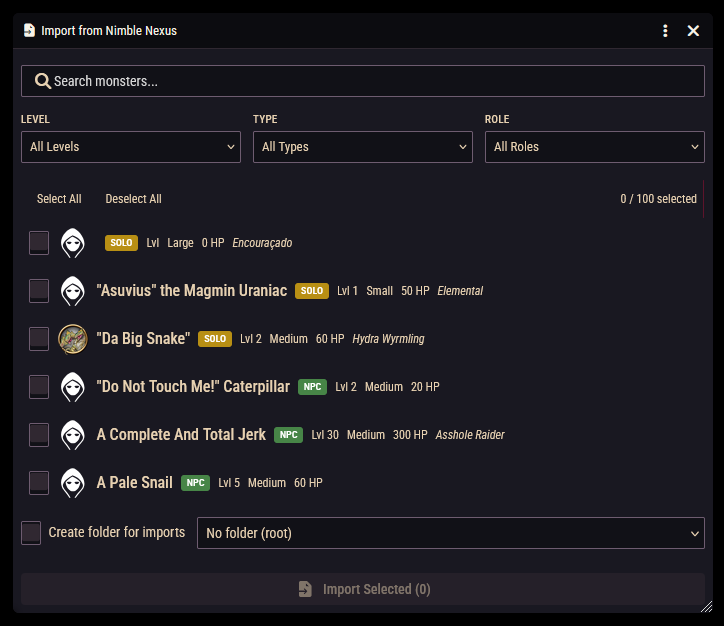Viewport: 724px width, 626px height.
Task: Click the A Pale Snail name
Action: click(x=134, y=483)
